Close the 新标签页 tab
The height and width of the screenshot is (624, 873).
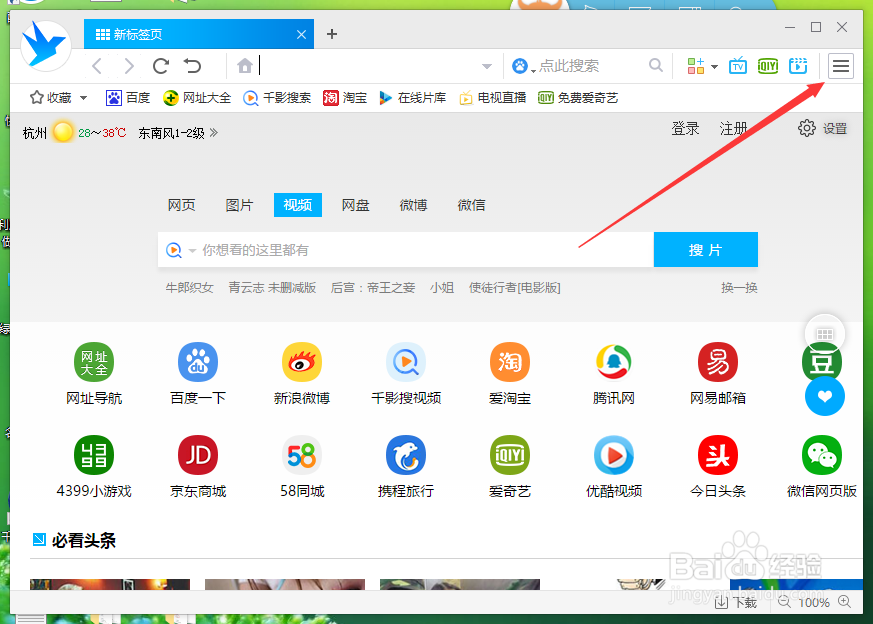301,35
